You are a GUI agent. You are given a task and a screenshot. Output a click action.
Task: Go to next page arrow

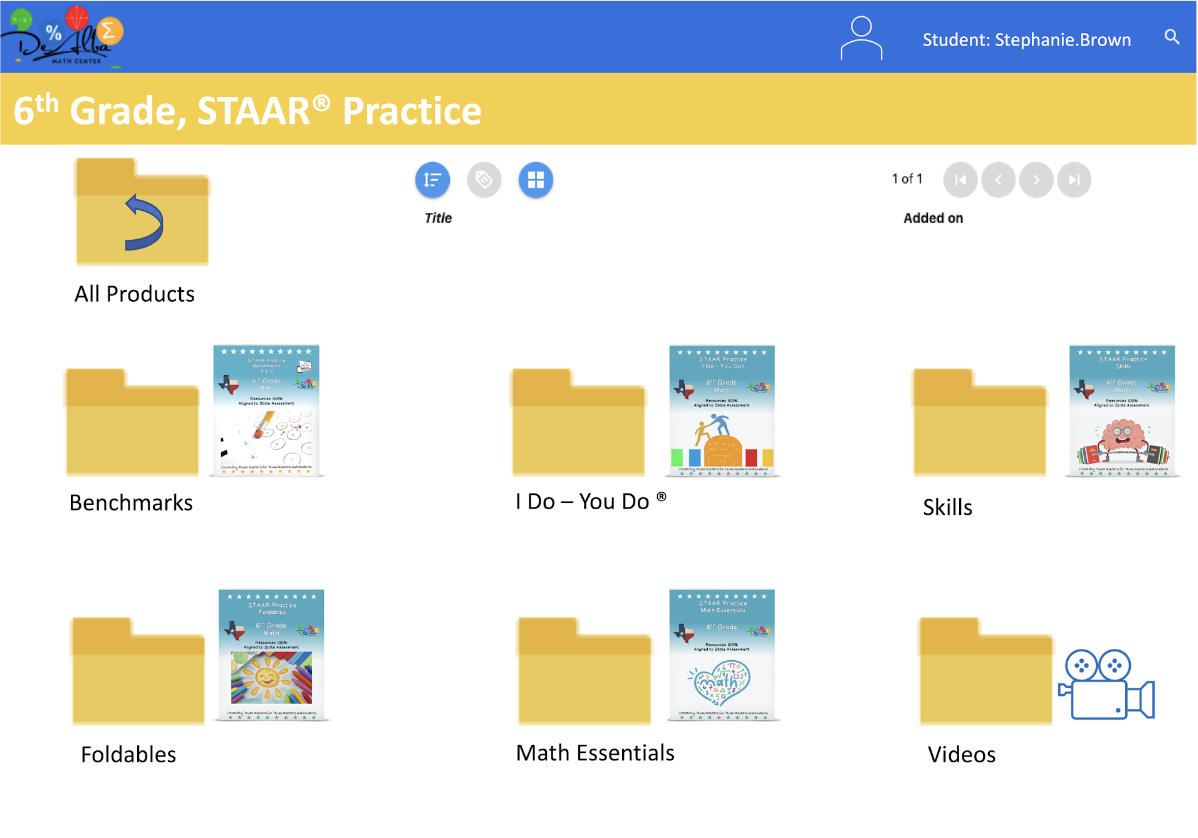click(x=1036, y=180)
